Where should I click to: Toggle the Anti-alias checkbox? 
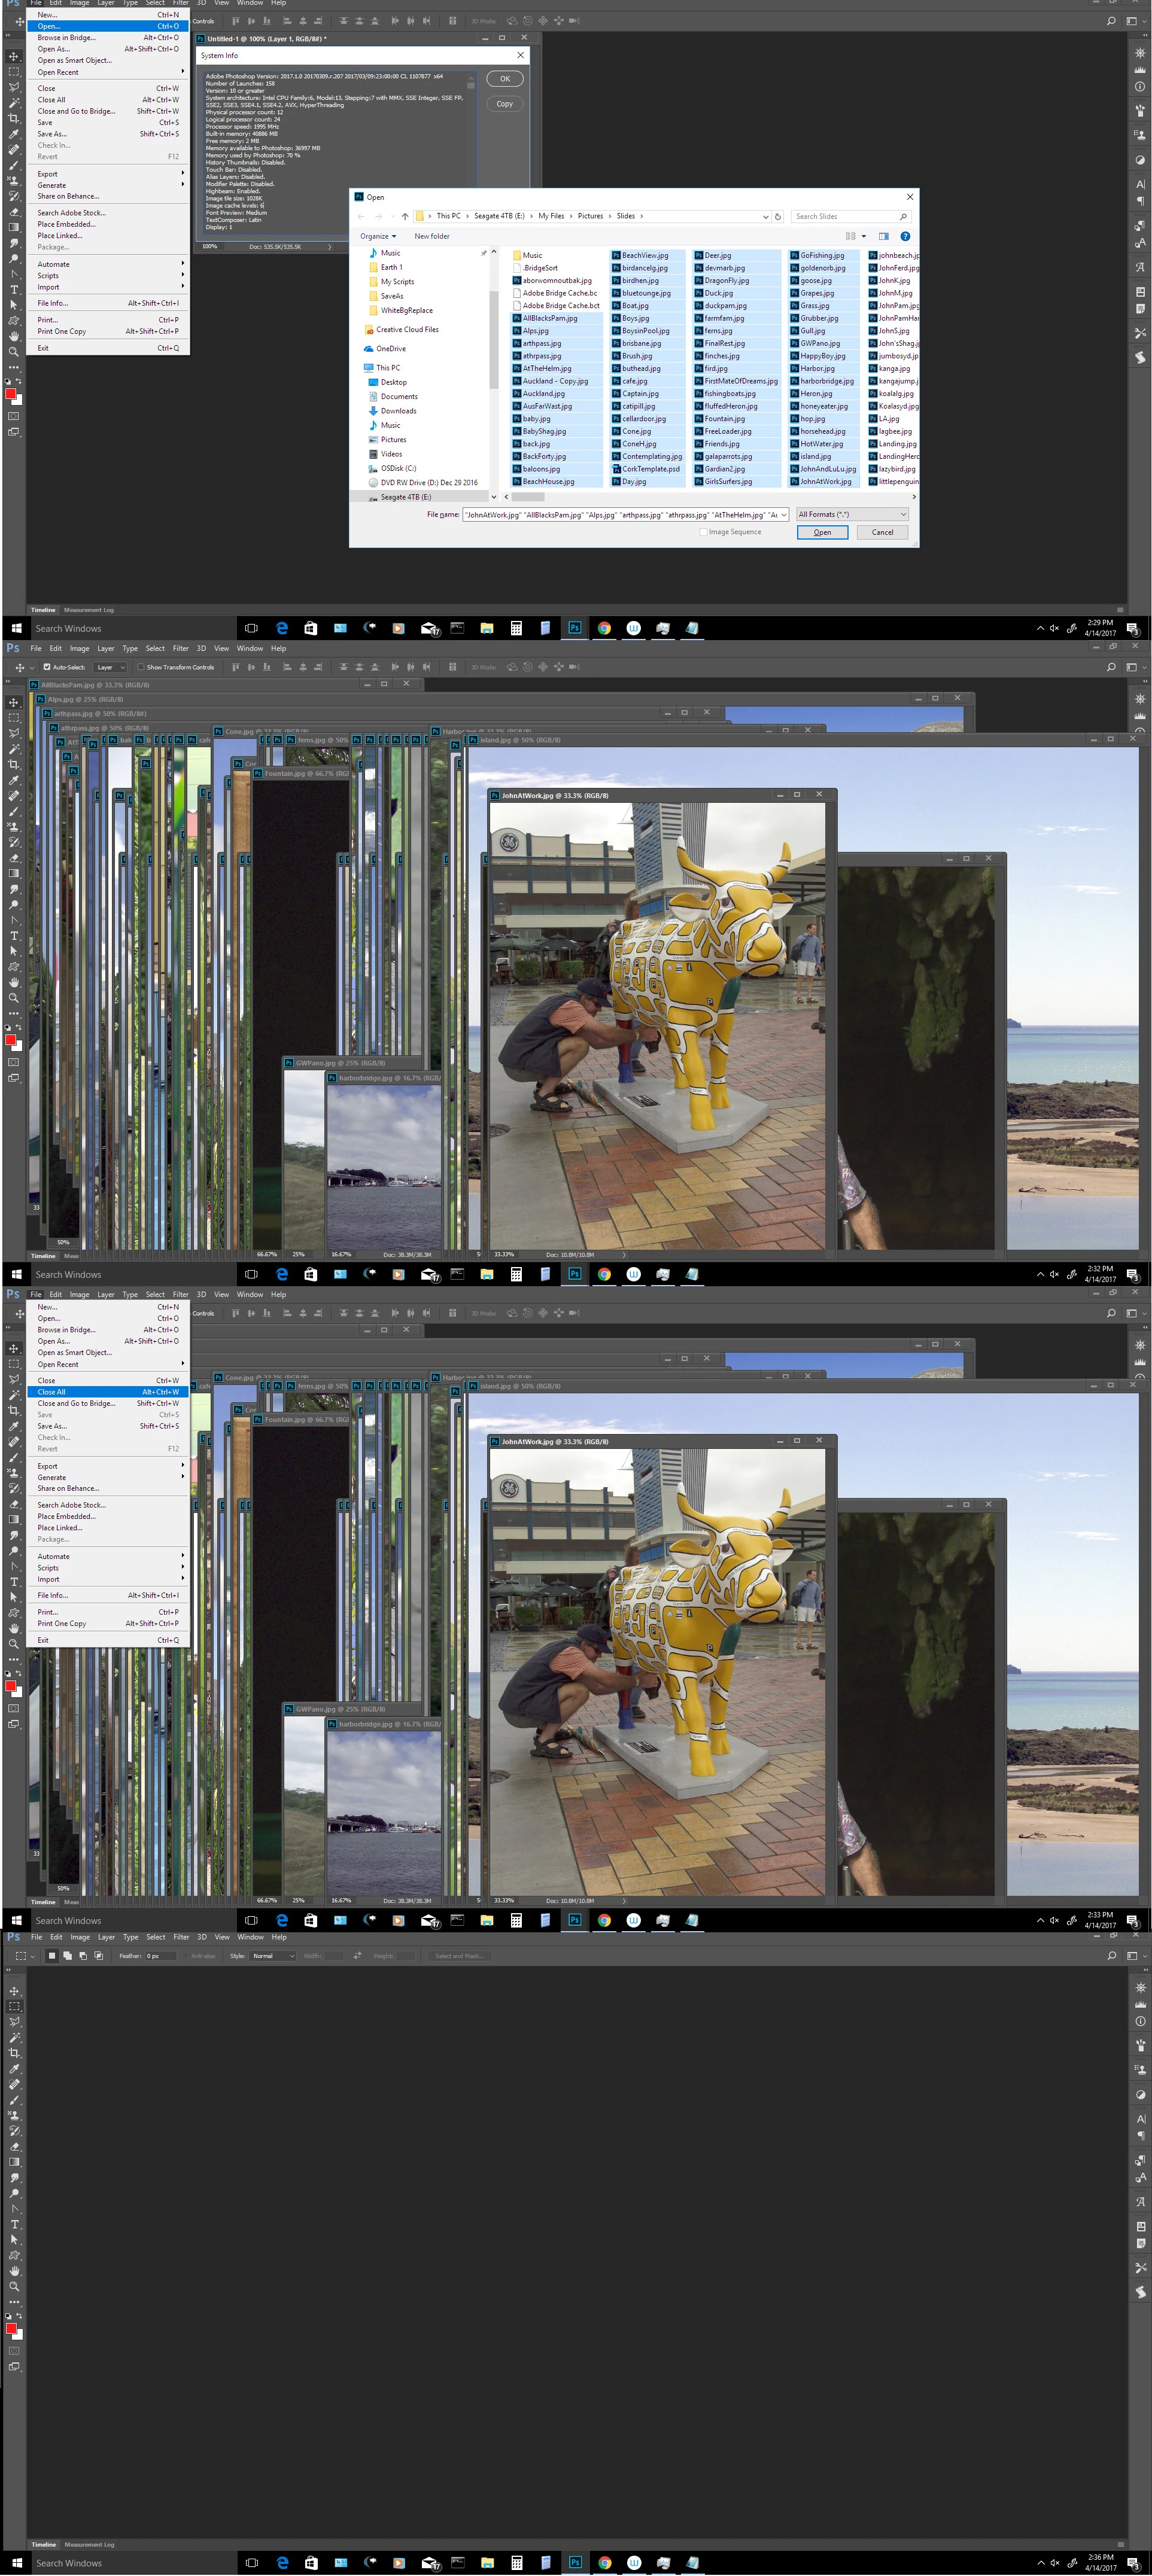(185, 1955)
